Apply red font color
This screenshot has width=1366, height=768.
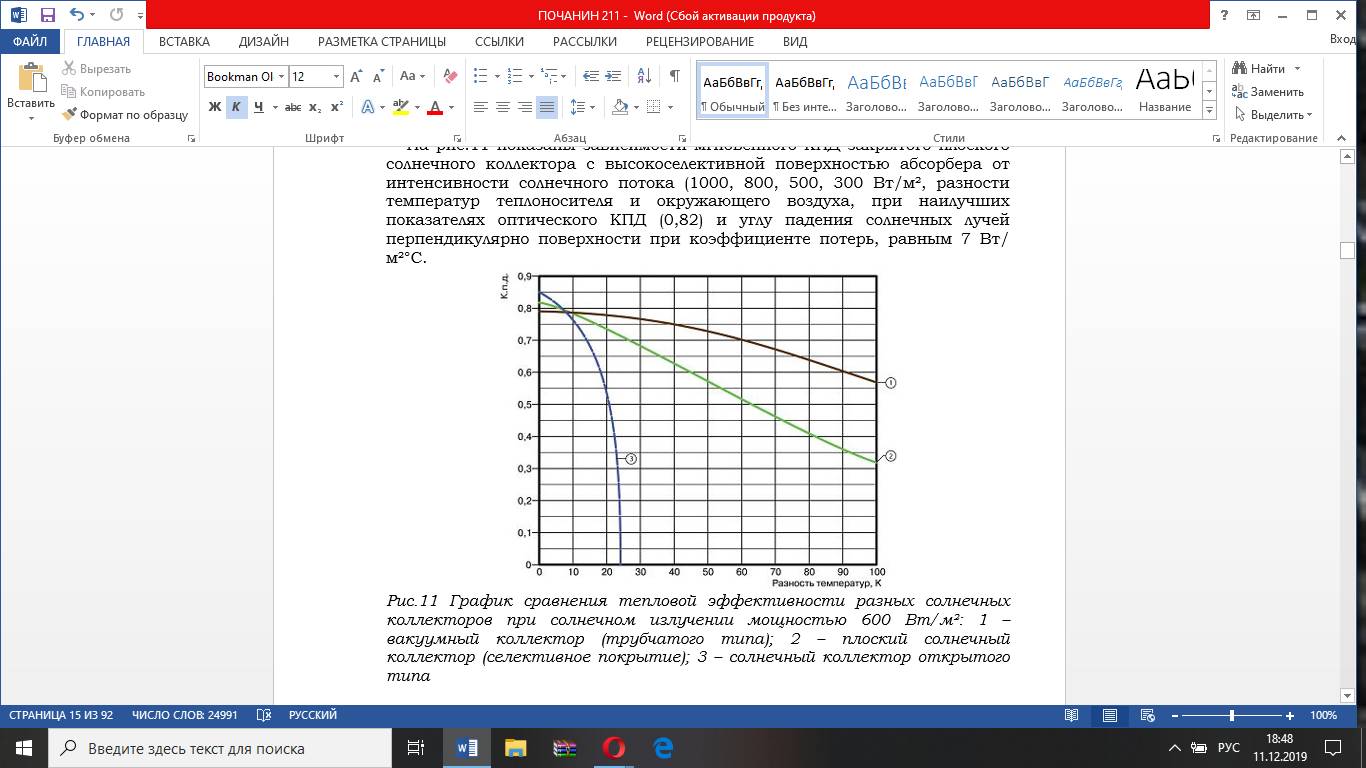click(435, 107)
